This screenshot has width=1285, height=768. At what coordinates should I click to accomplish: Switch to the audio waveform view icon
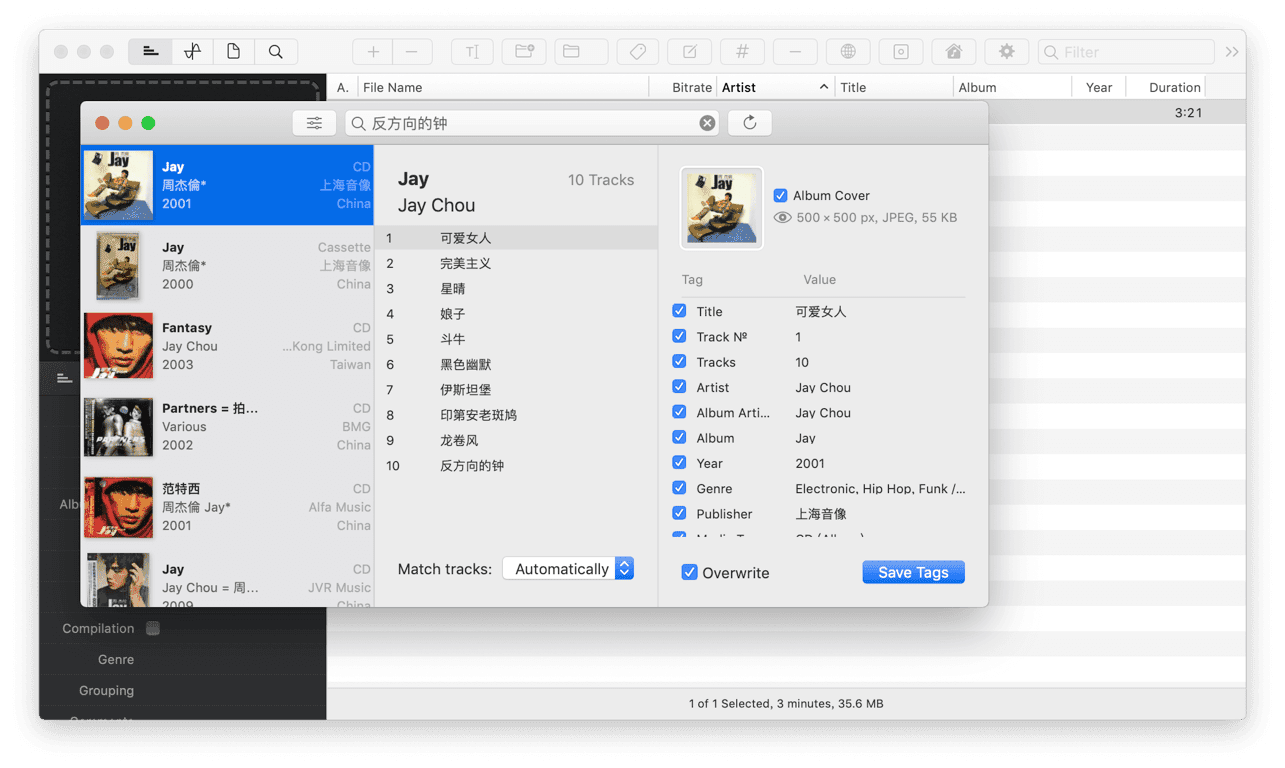click(191, 51)
